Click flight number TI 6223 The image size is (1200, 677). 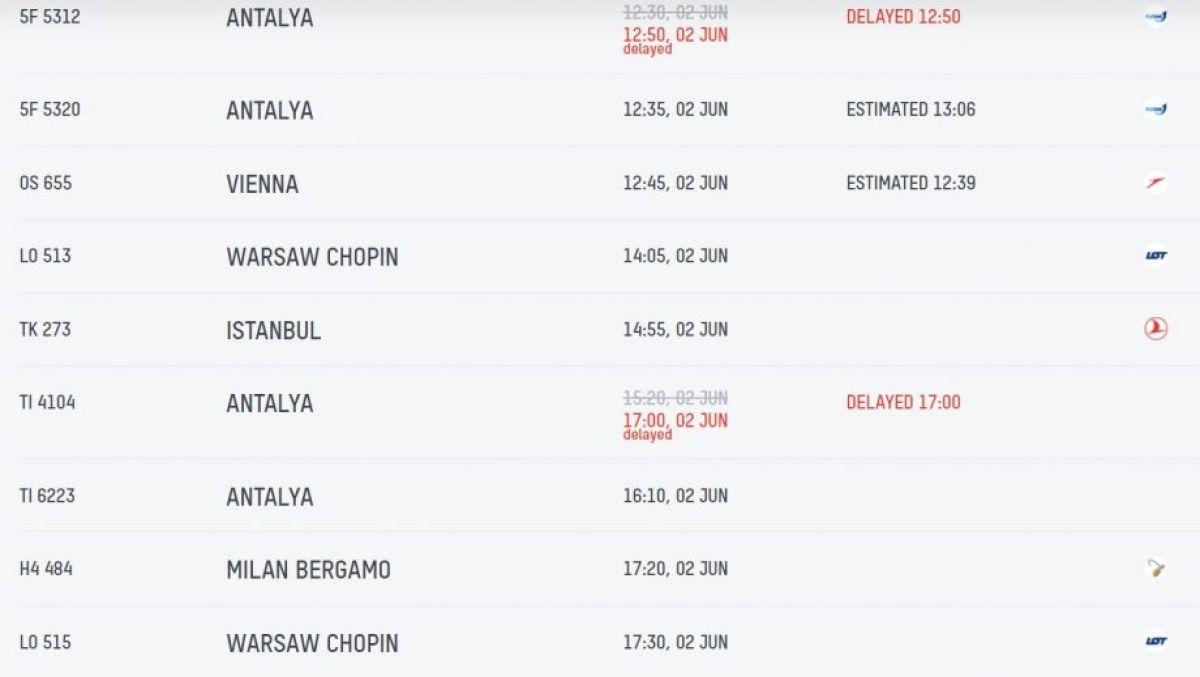(x=47, y=495)
